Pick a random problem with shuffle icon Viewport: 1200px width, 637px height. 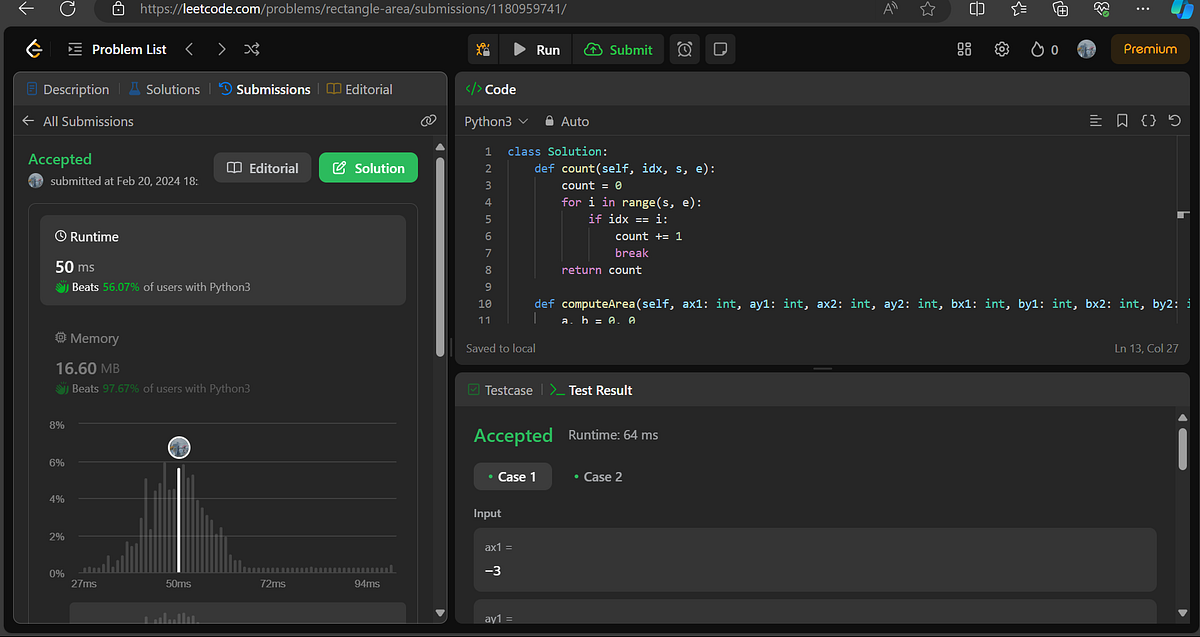click(x=252, y=49)
